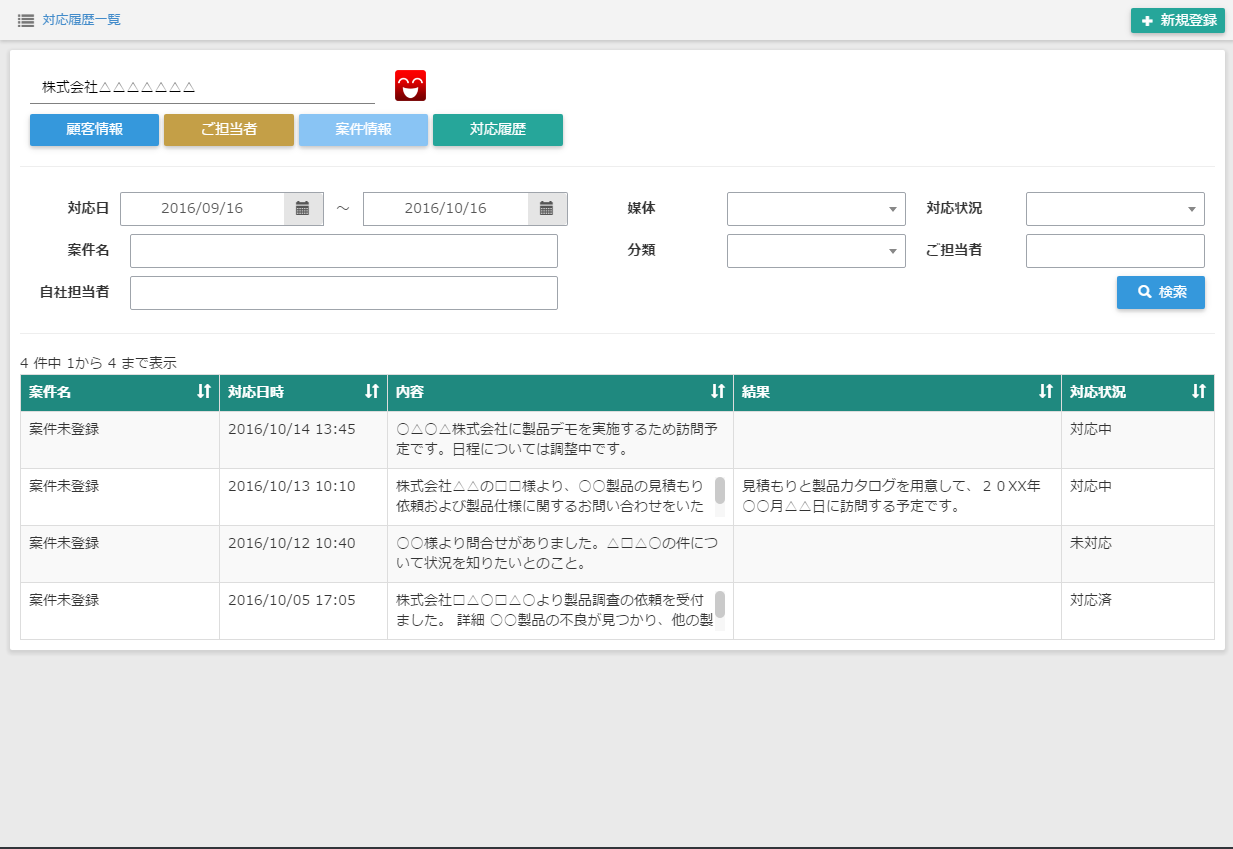Focus the 案件名 input field
The image size is (1233, 849).
click(344, 251)
